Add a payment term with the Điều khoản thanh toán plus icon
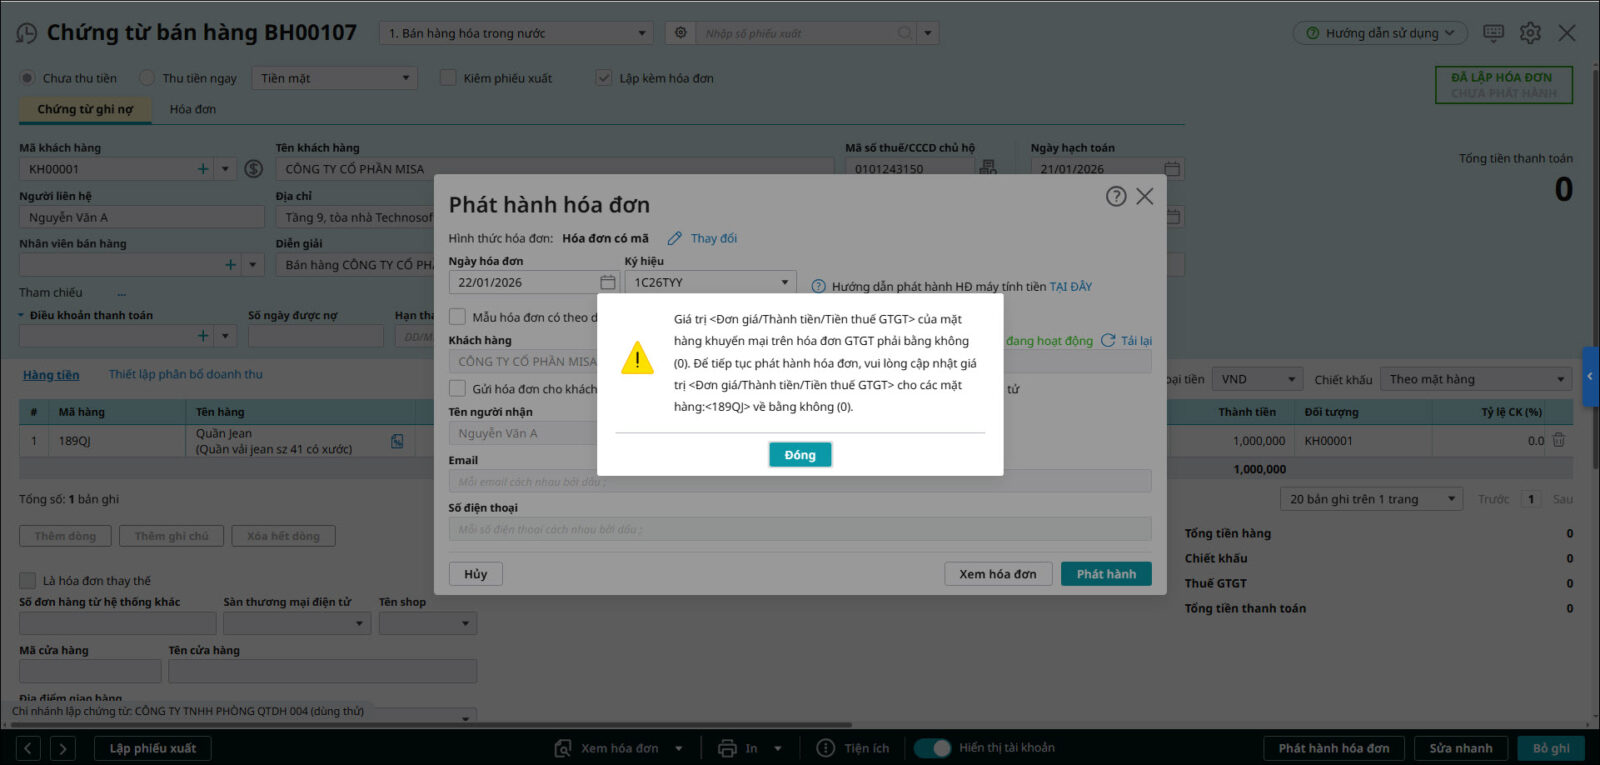 tap(203, 336)
